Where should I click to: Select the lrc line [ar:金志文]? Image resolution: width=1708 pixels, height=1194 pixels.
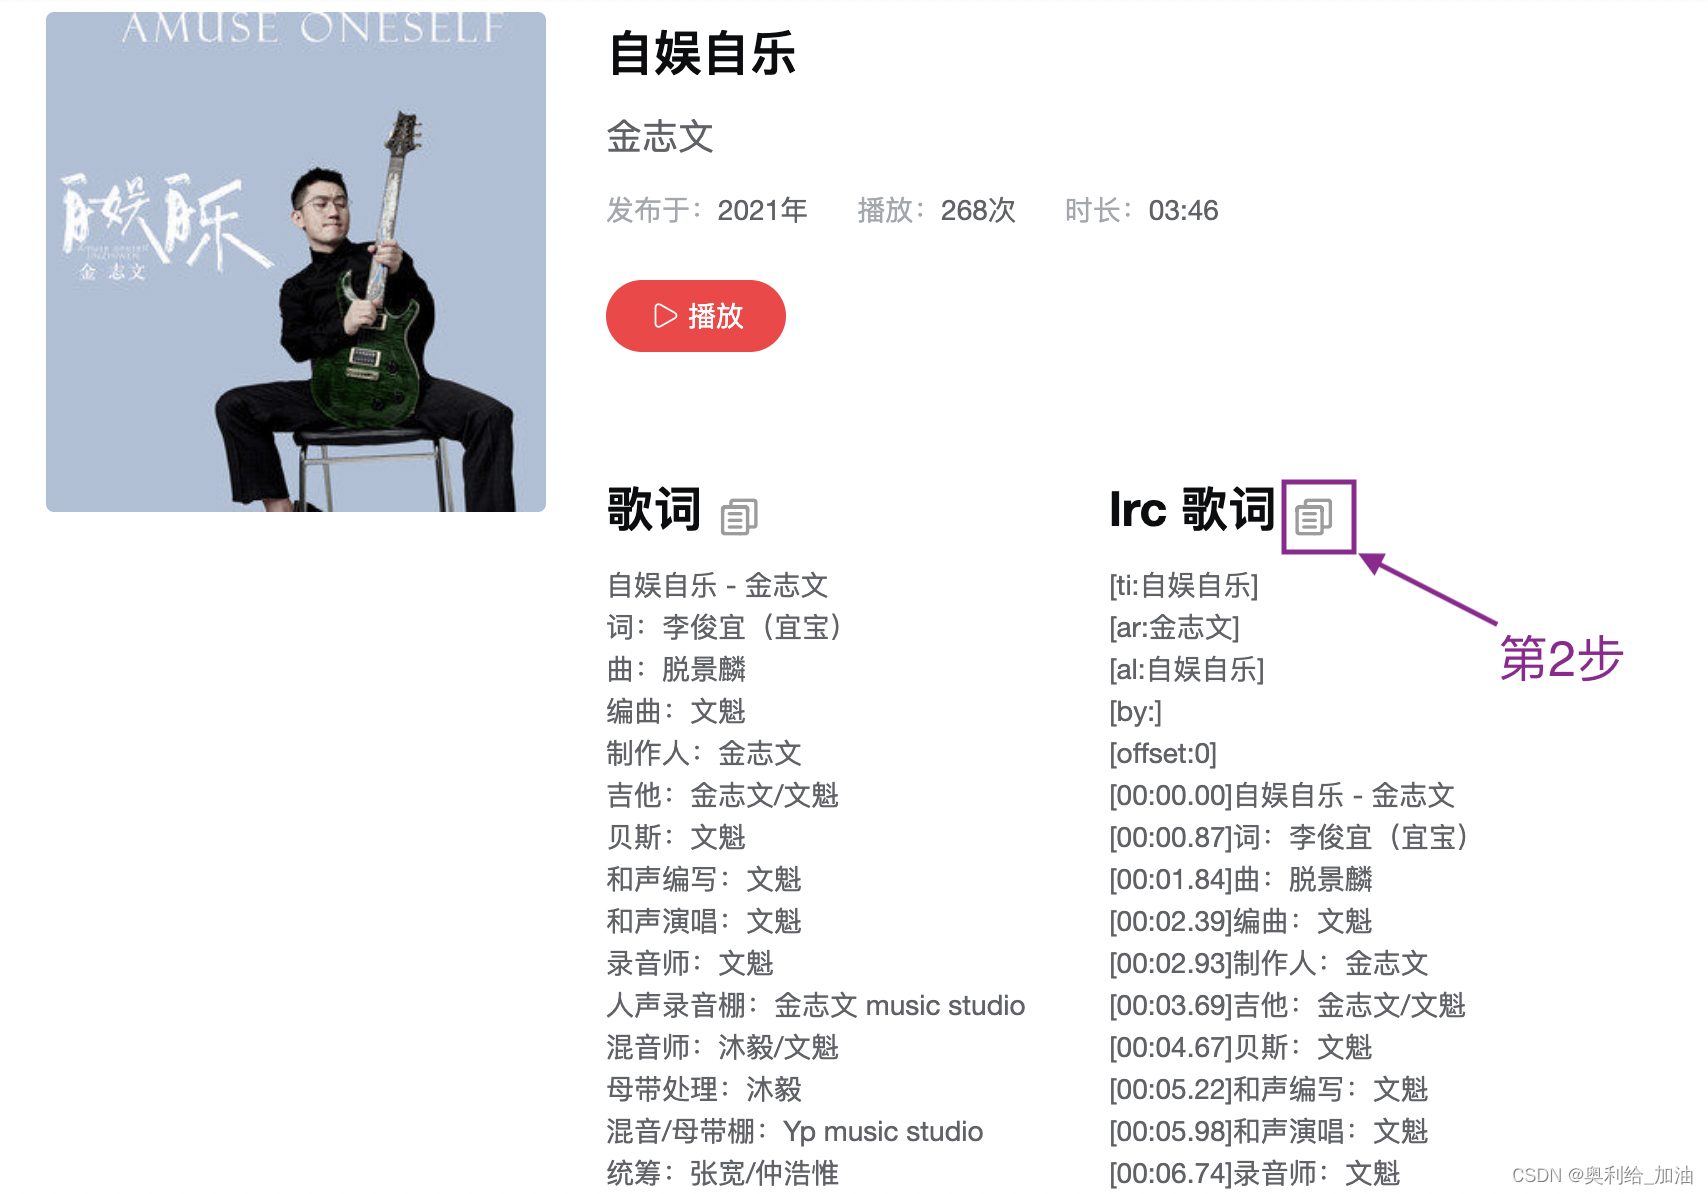point(1174,627)
